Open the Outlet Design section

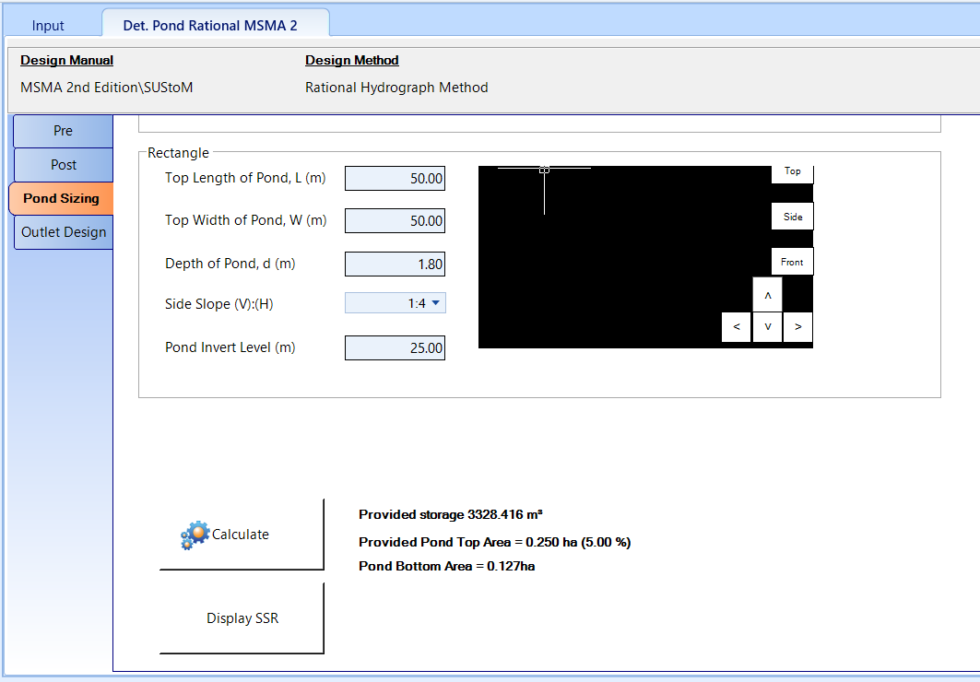[x=63, y=232]
